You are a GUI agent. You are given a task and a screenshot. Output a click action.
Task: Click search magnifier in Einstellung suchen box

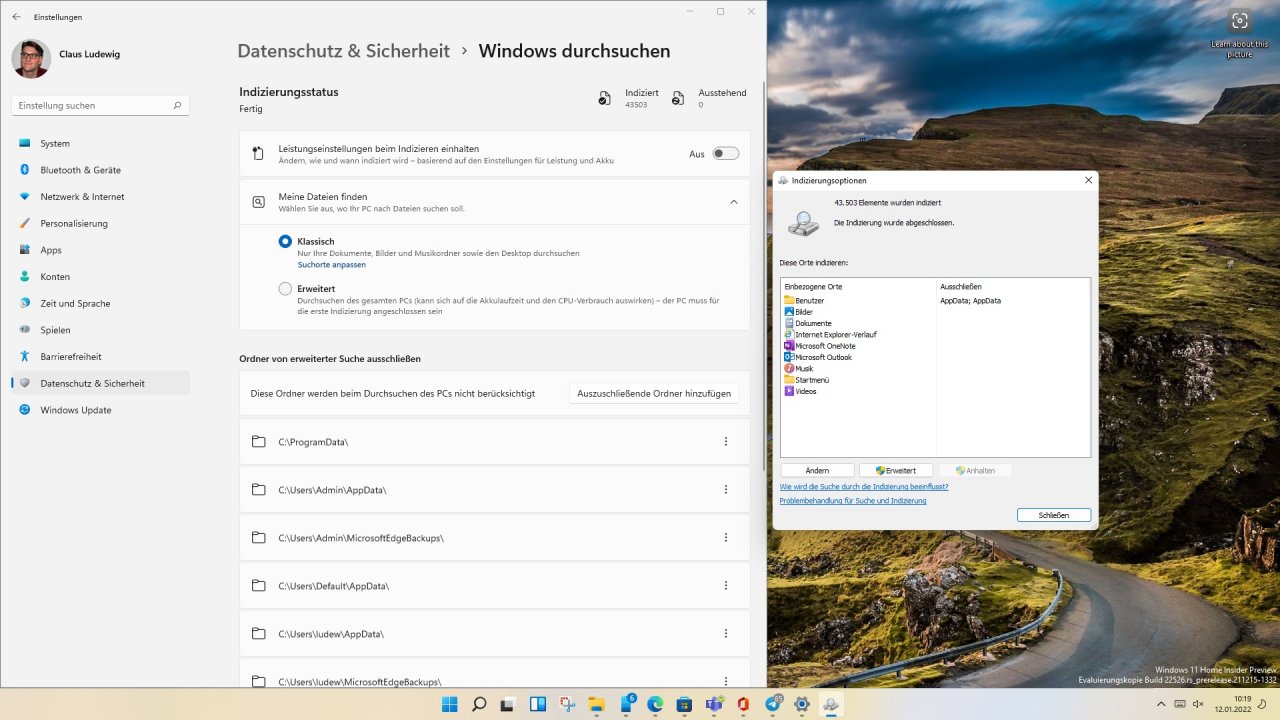[177, 105]
